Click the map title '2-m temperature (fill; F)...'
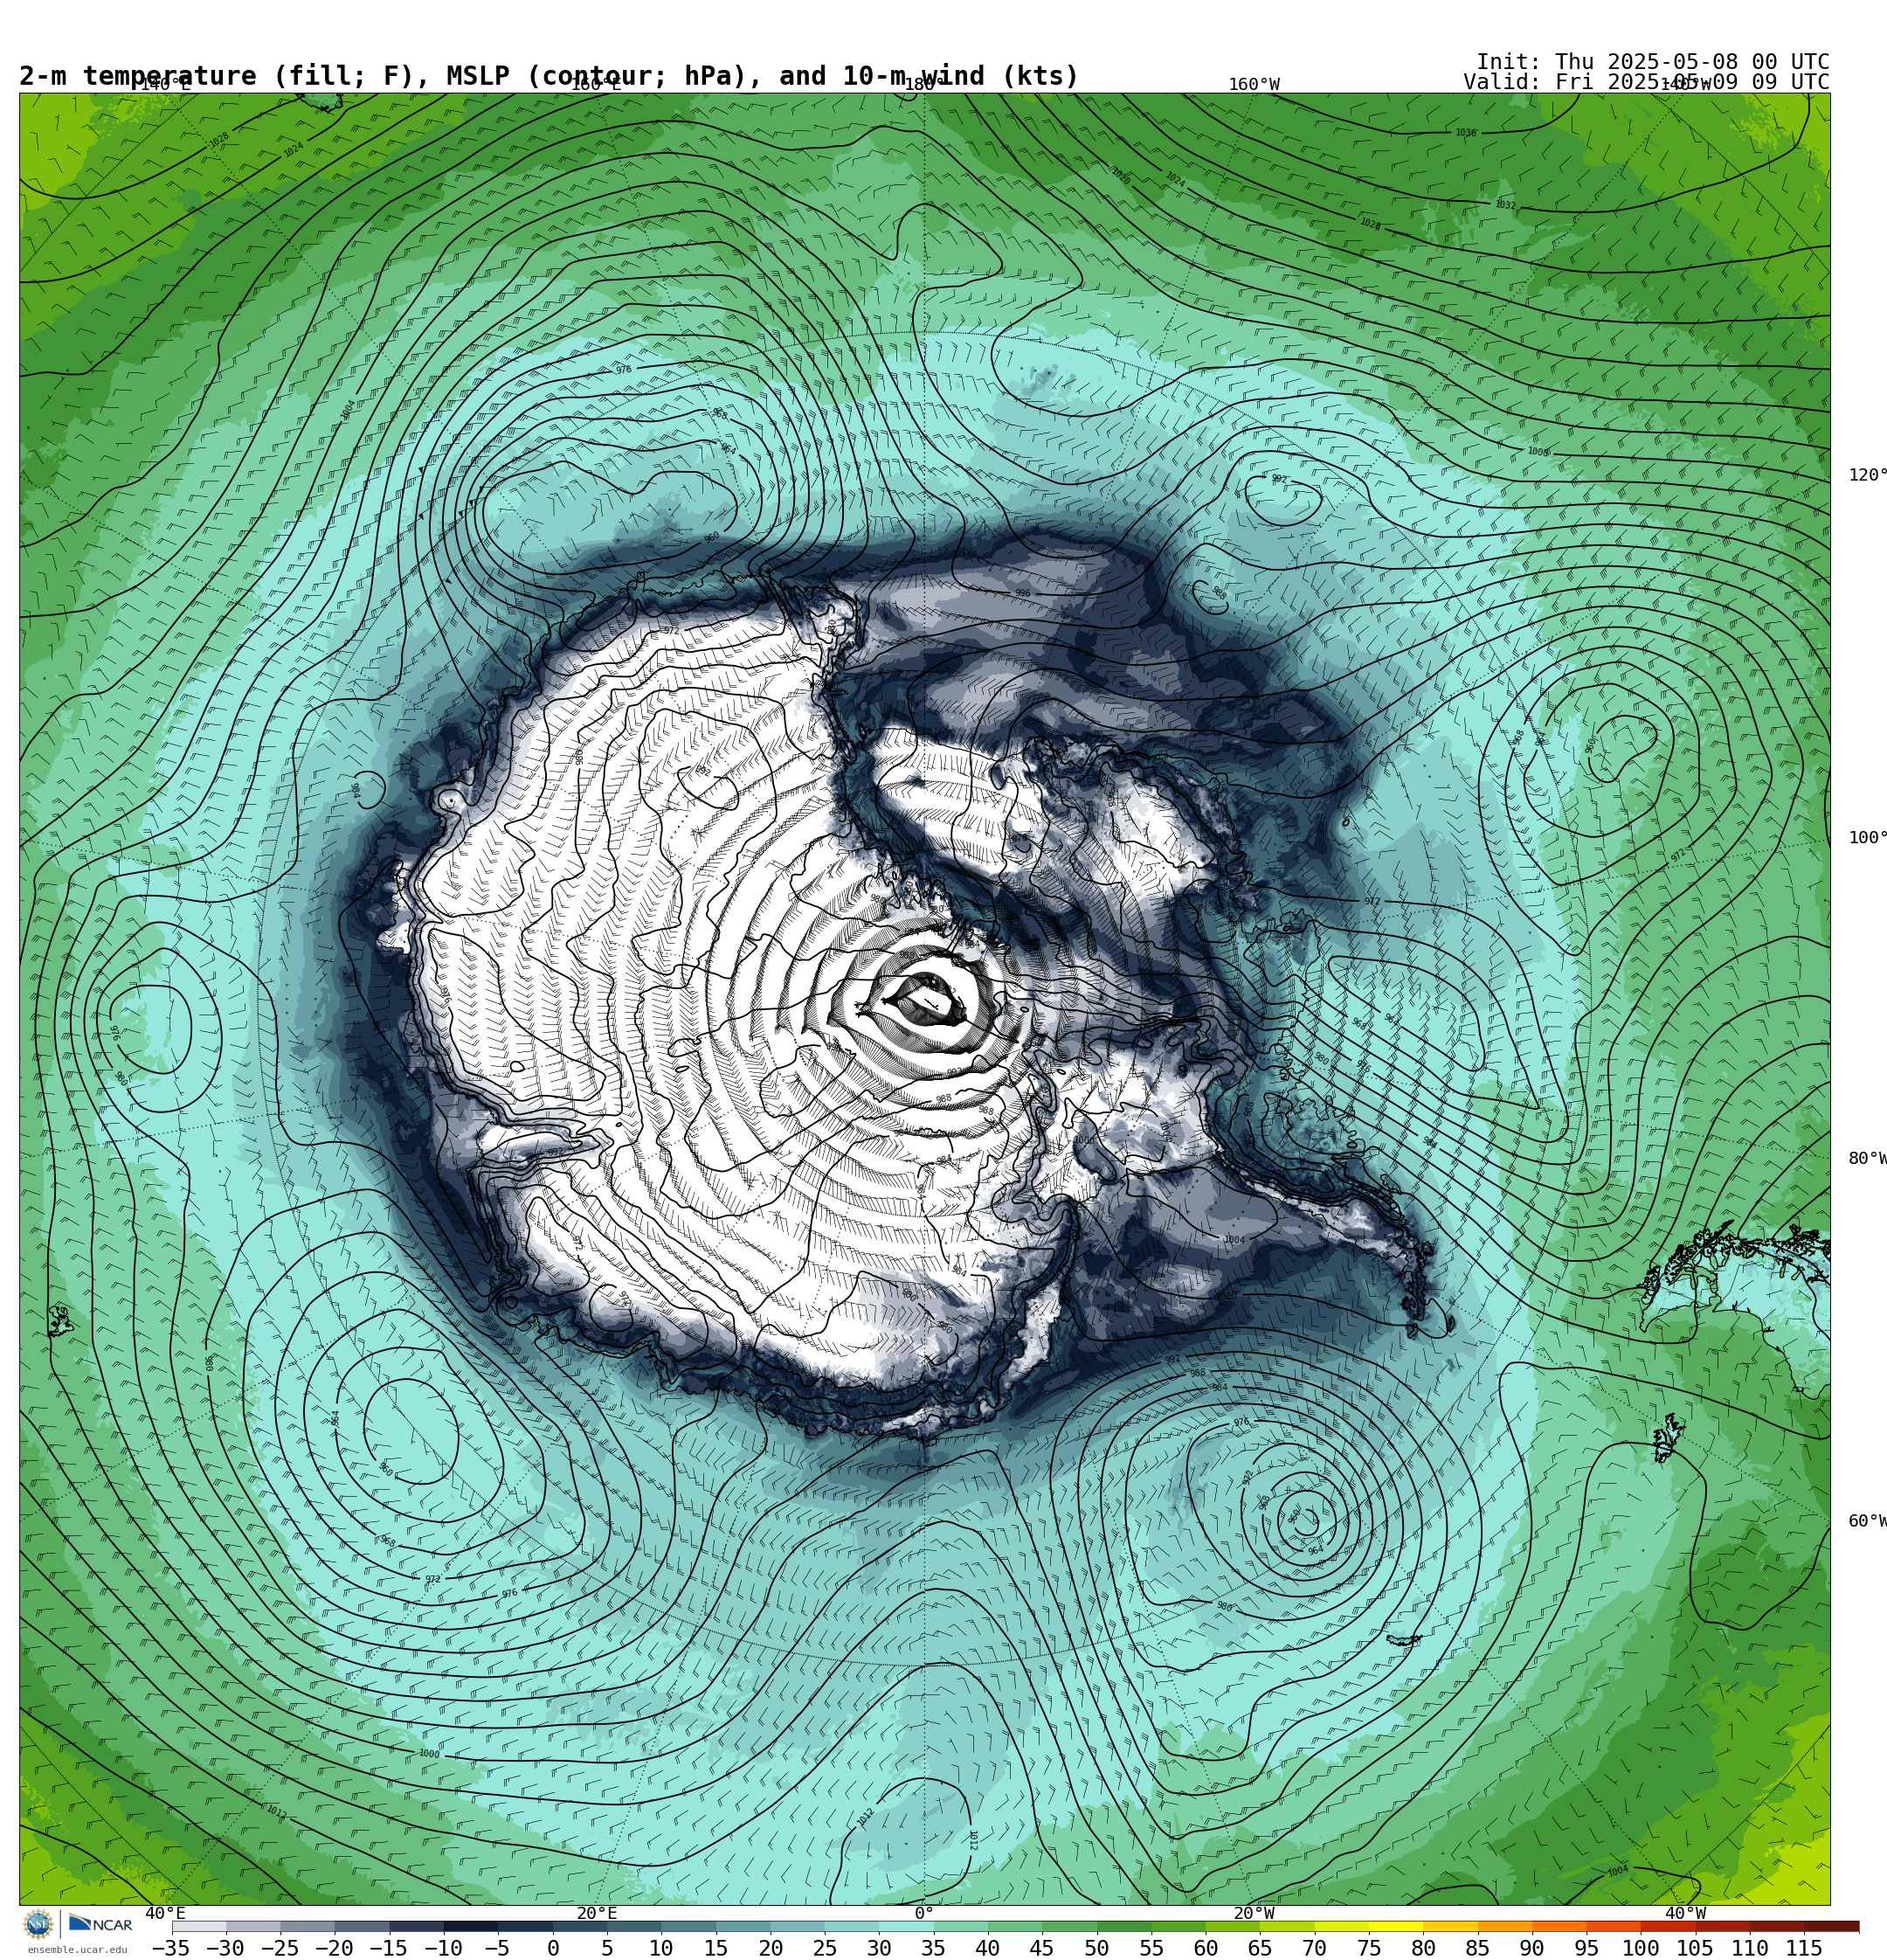Image resolution: width=1887 pixels, height=1960 pixels. [549, 76]
